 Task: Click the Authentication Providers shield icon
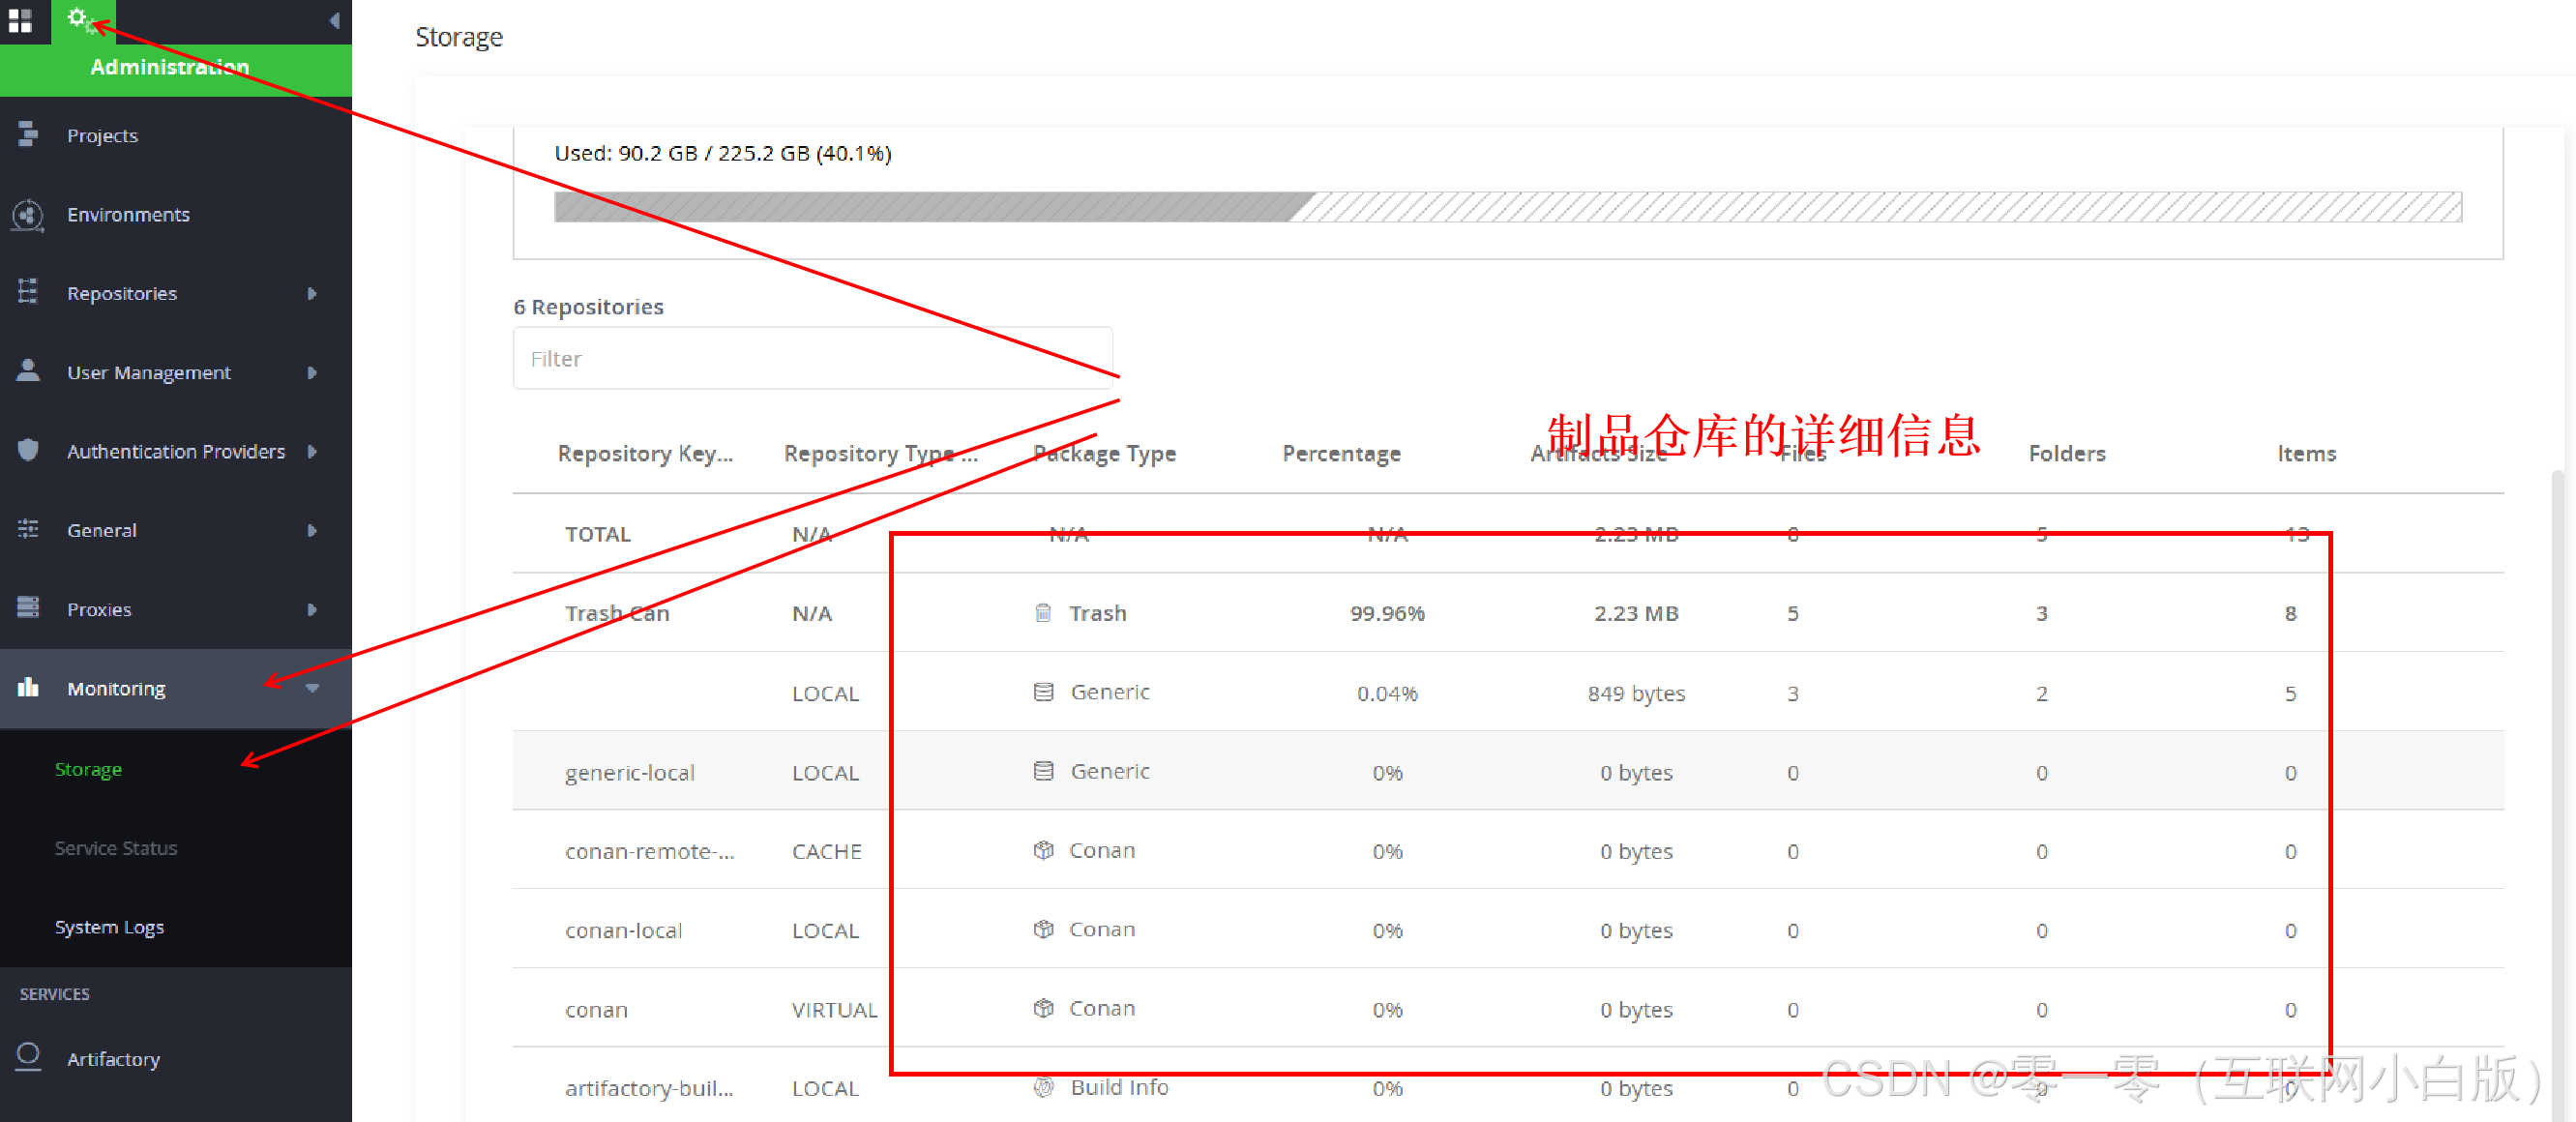coord(28,451)
